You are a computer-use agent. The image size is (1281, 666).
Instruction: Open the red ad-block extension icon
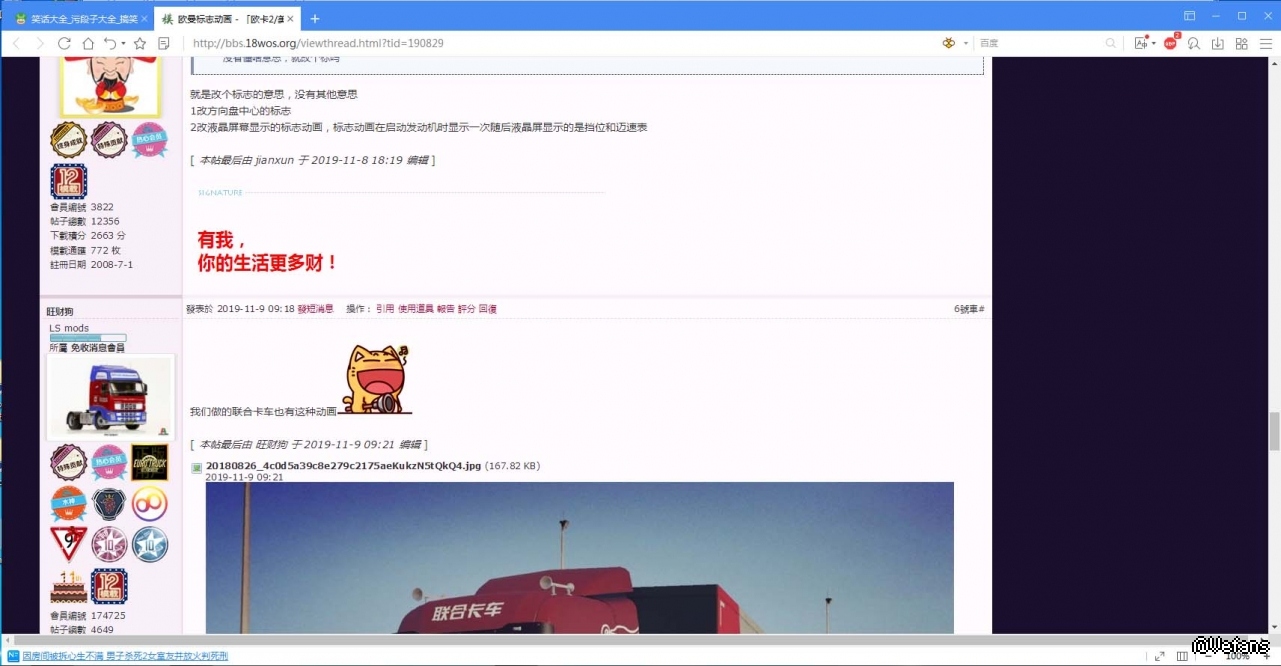pyautogui.click(x=1171, y=43)
